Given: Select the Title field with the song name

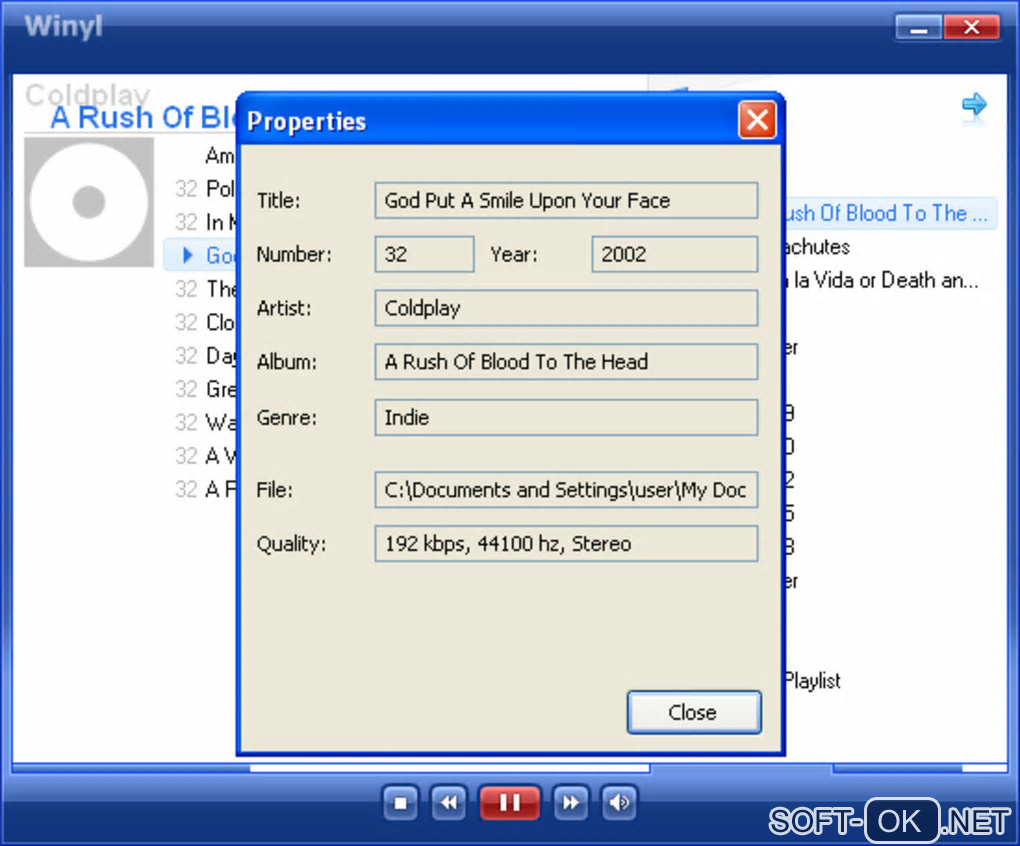Looking at the screenshot, I should [x=566, y=200].
